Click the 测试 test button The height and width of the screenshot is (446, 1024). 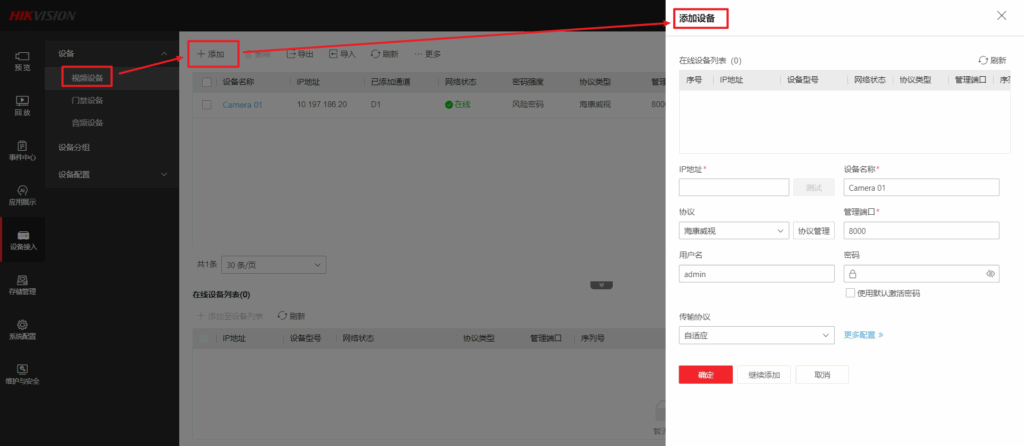[814, 187]
